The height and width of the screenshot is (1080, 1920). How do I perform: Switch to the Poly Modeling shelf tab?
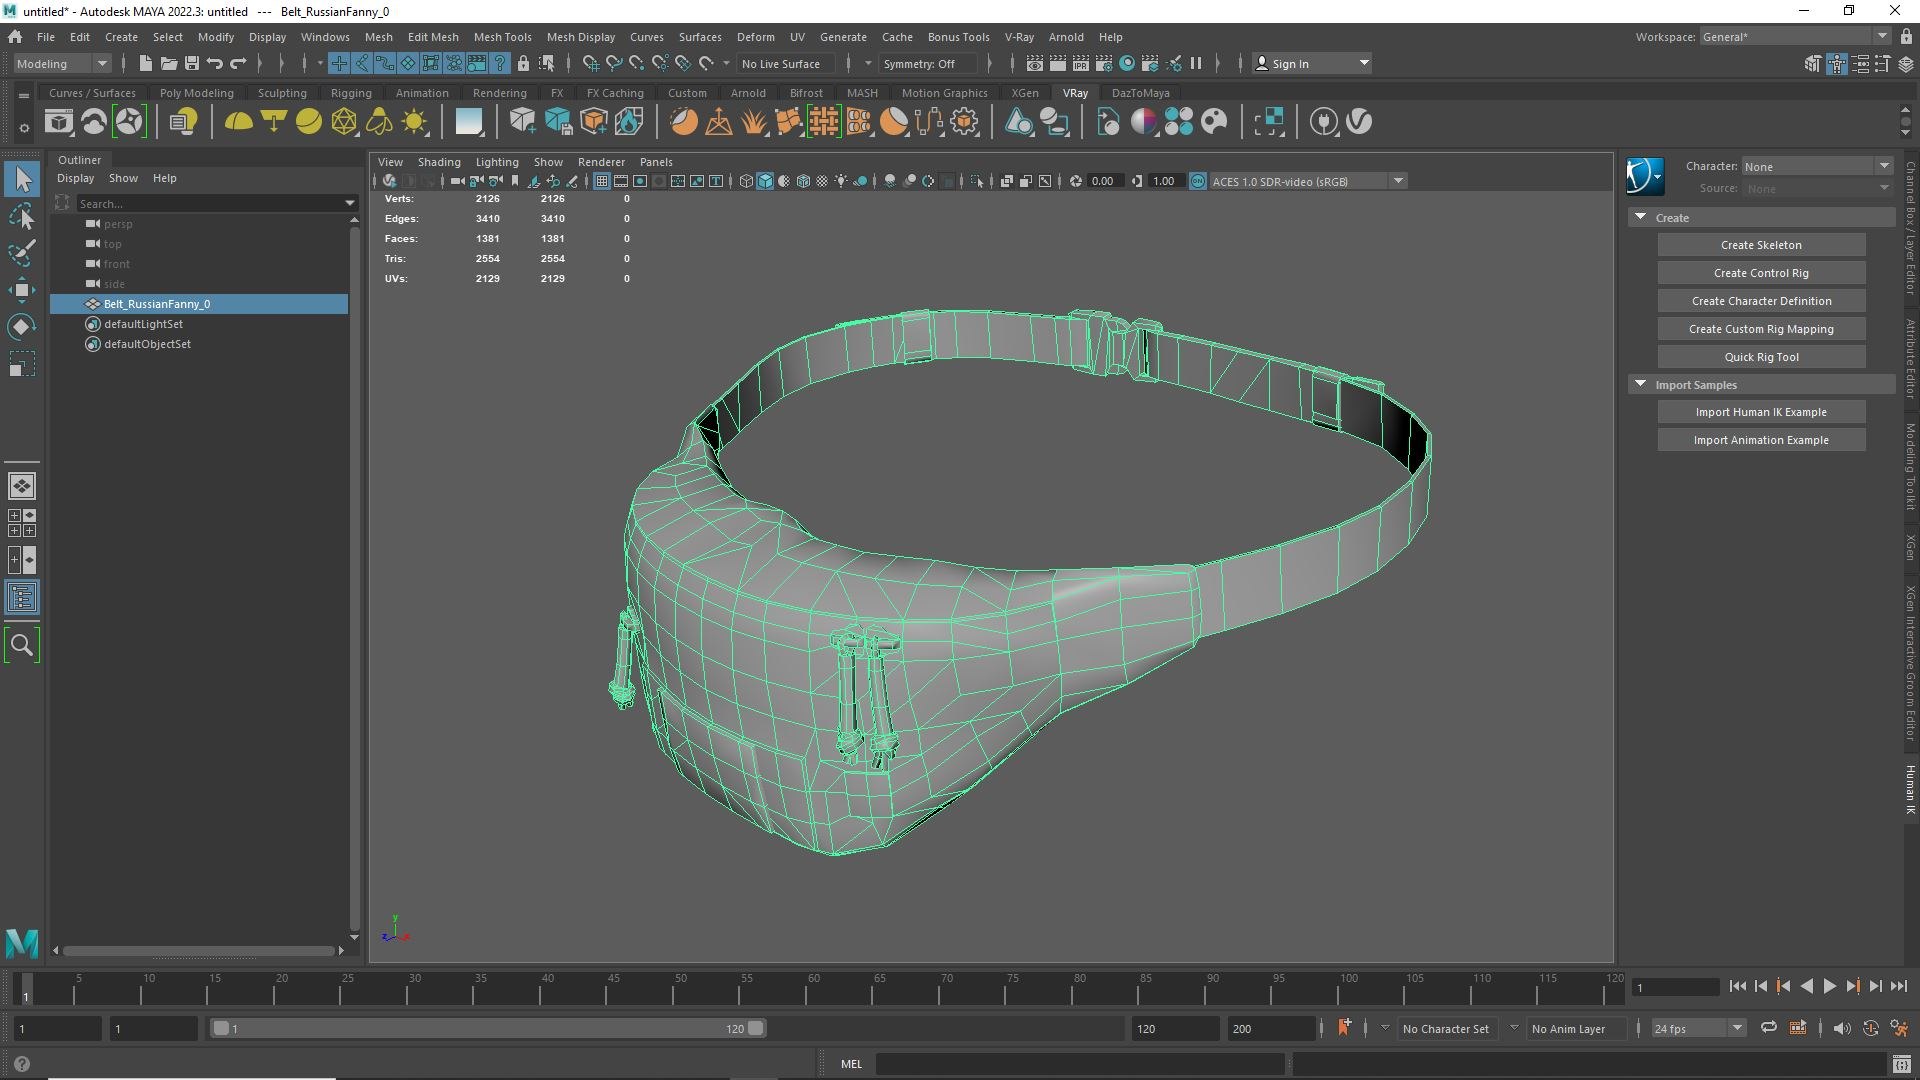click(197, 93)
